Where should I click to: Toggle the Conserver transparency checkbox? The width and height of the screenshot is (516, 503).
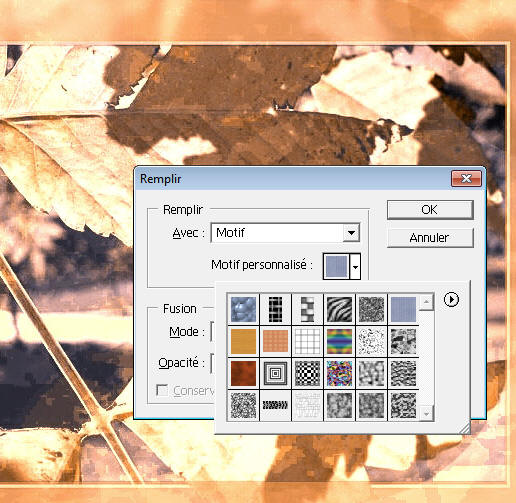[x=162, y=390]
